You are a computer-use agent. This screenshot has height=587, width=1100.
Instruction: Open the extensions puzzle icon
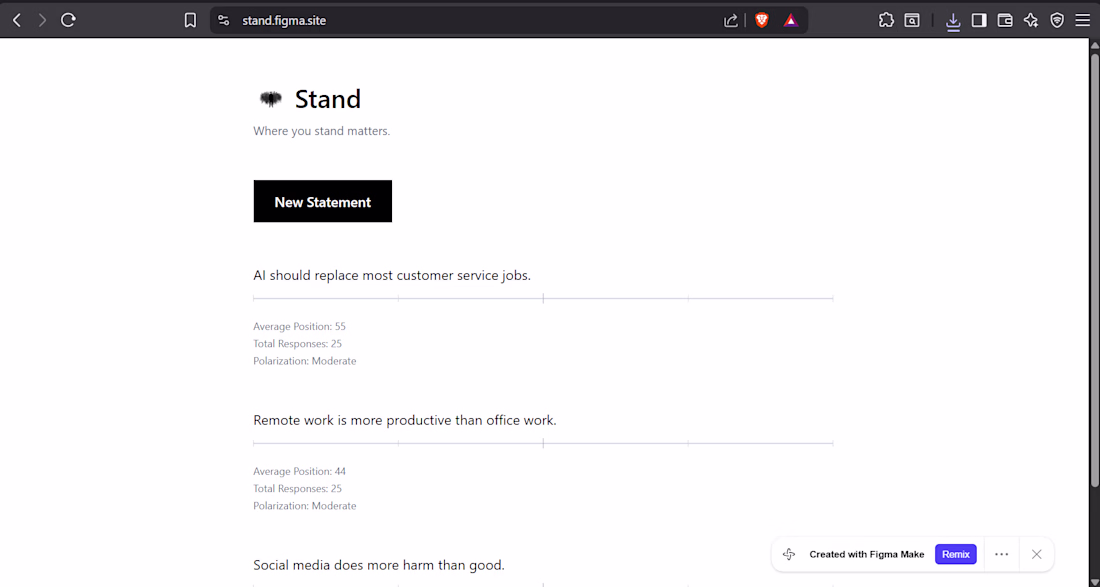pos(886,20)
